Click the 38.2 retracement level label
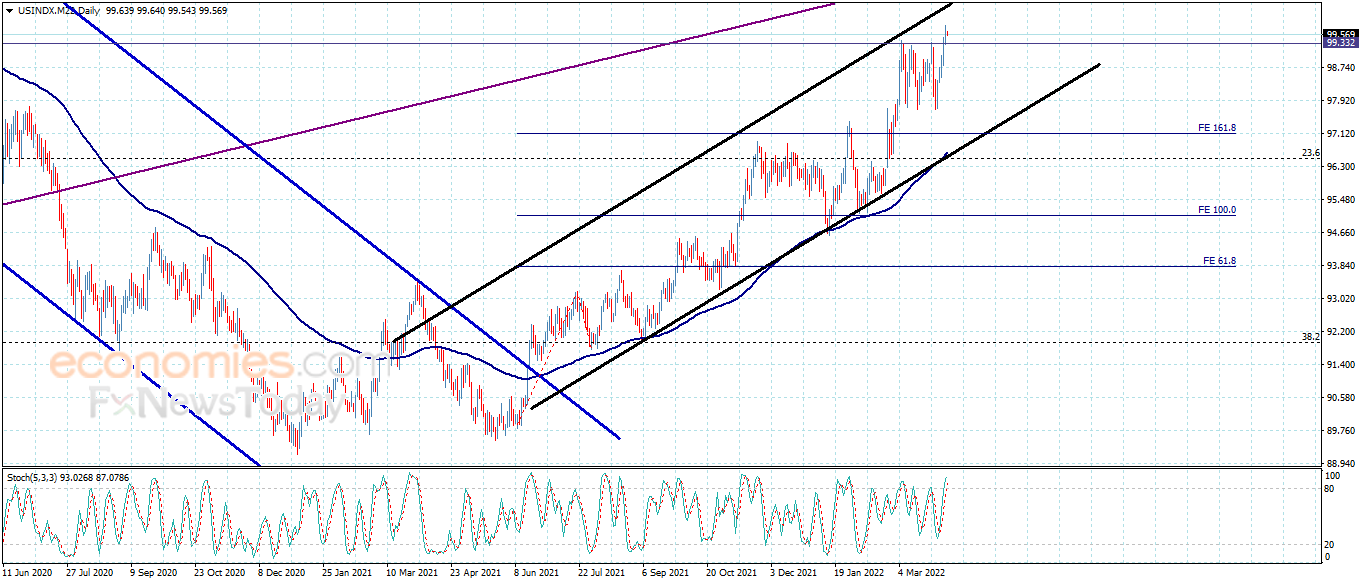The height and width of the screenshot is (584, 1362). [x=1310, y=337]
